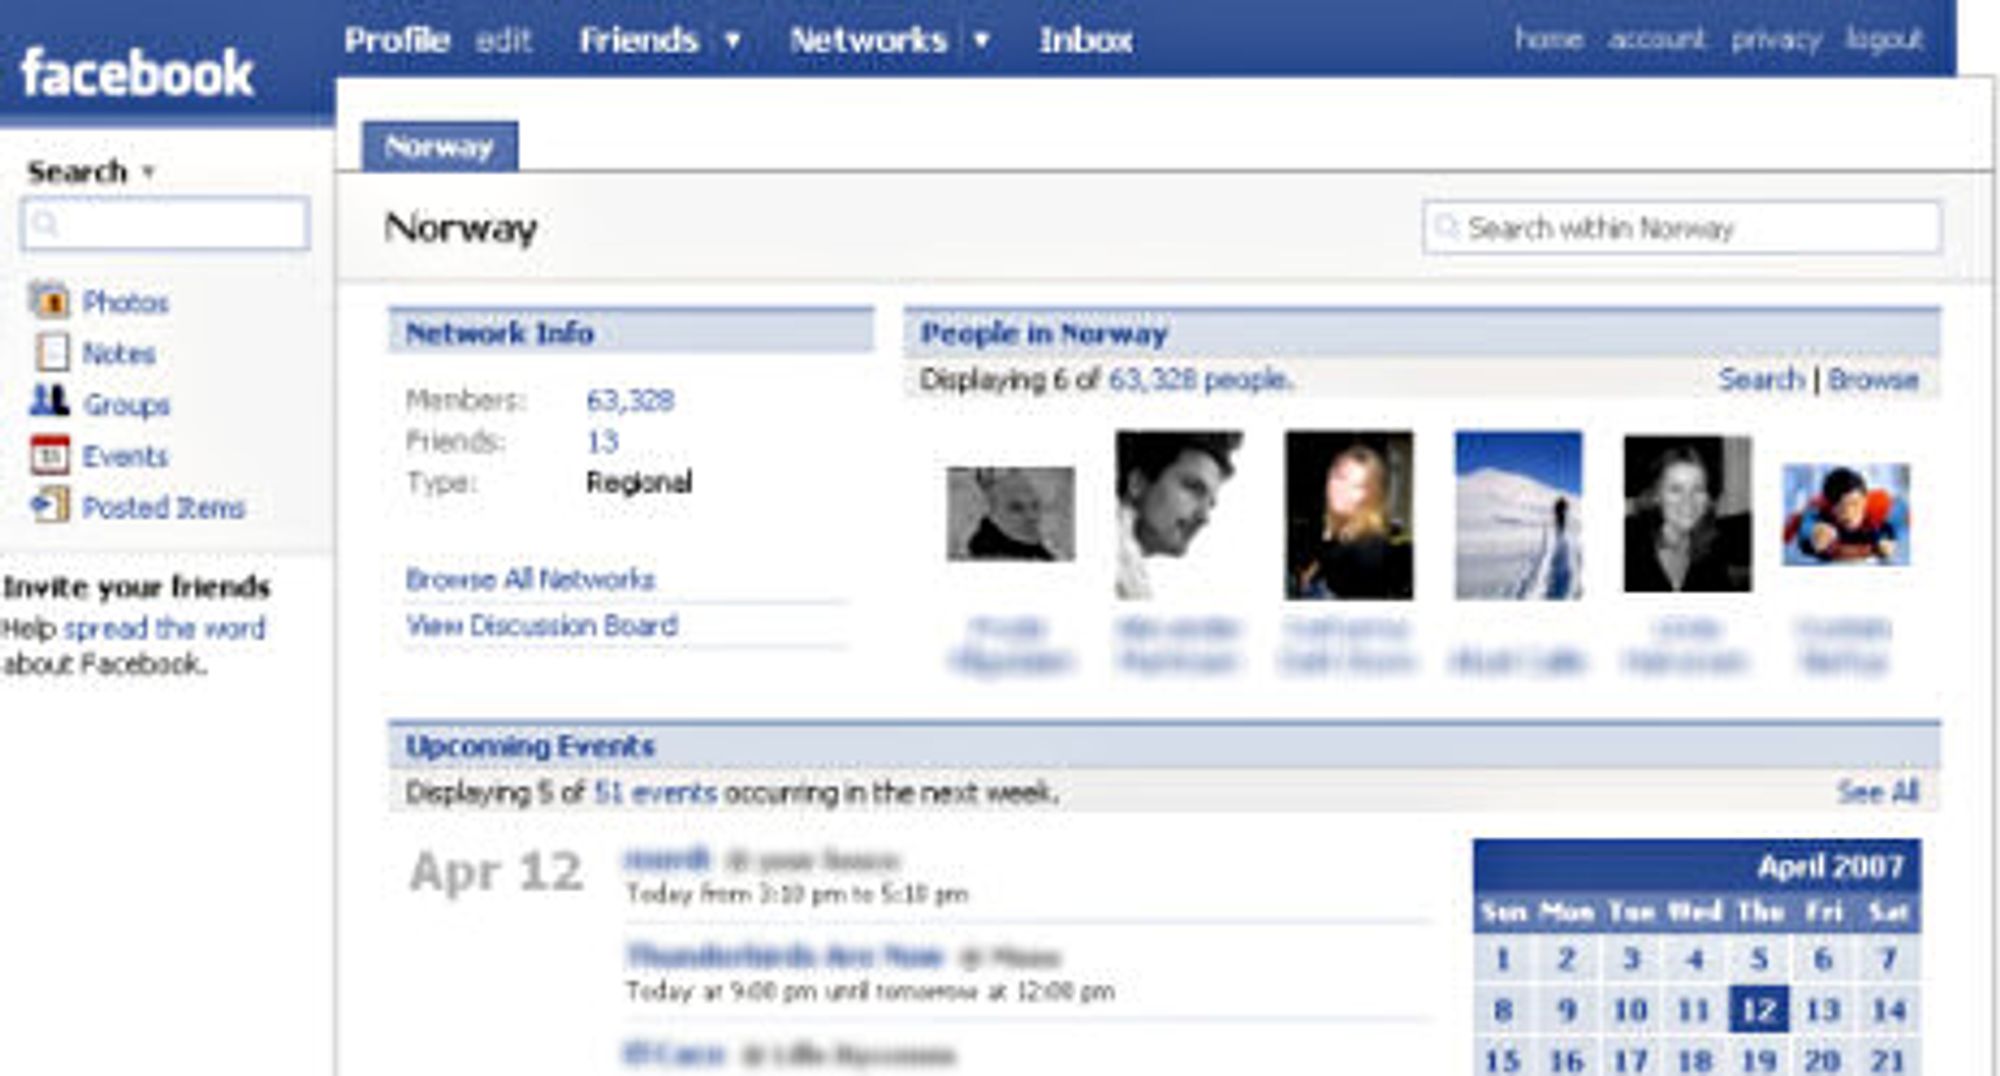The image size is (2000, 1076).
Task: Open the privacy link
Action: (1776, 40)
